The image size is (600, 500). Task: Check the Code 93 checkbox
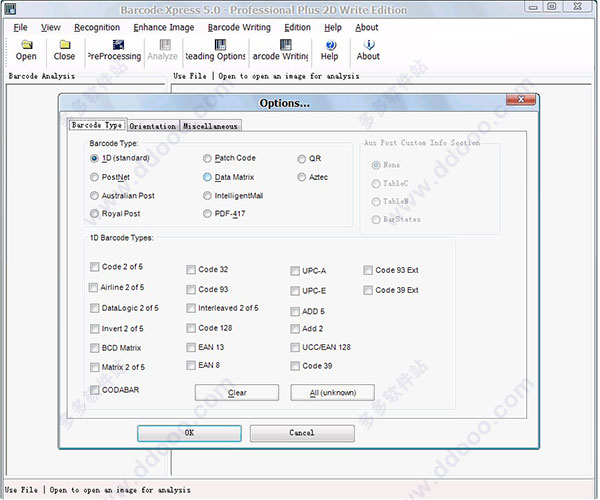pyautogui.click(x=191, y=290)
